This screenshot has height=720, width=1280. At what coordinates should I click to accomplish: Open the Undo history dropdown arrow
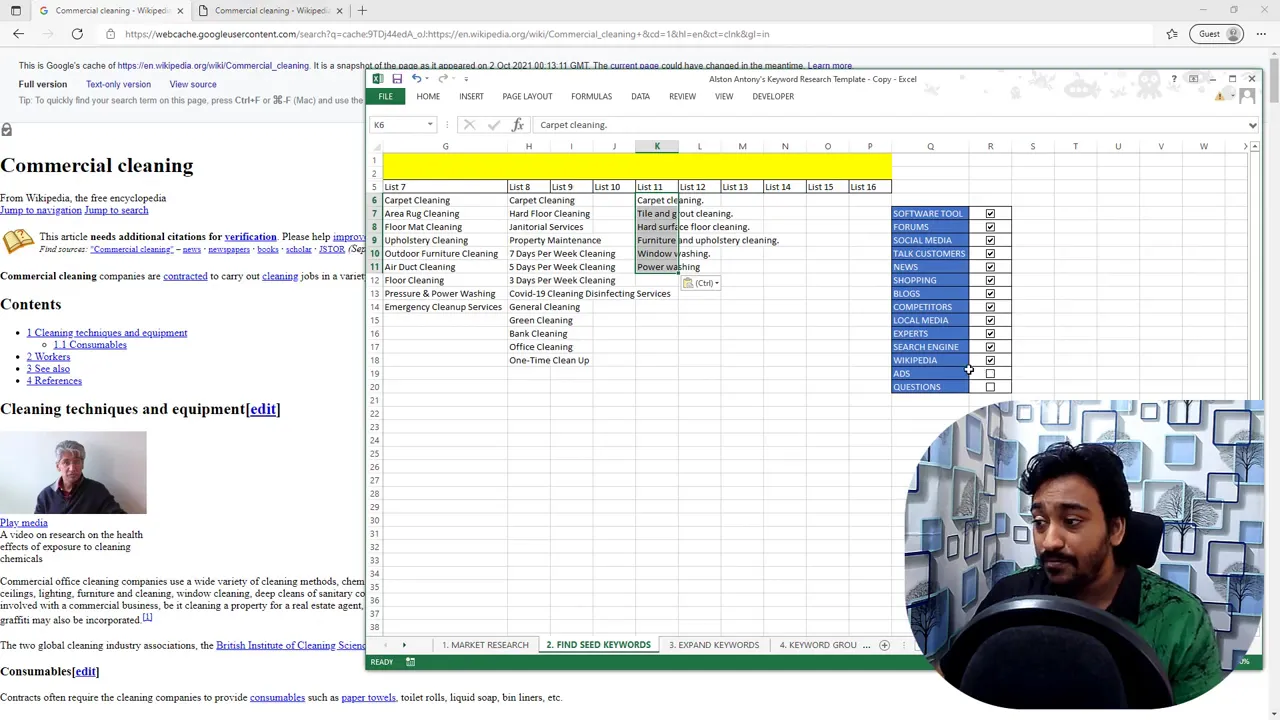tap(427, 78)
